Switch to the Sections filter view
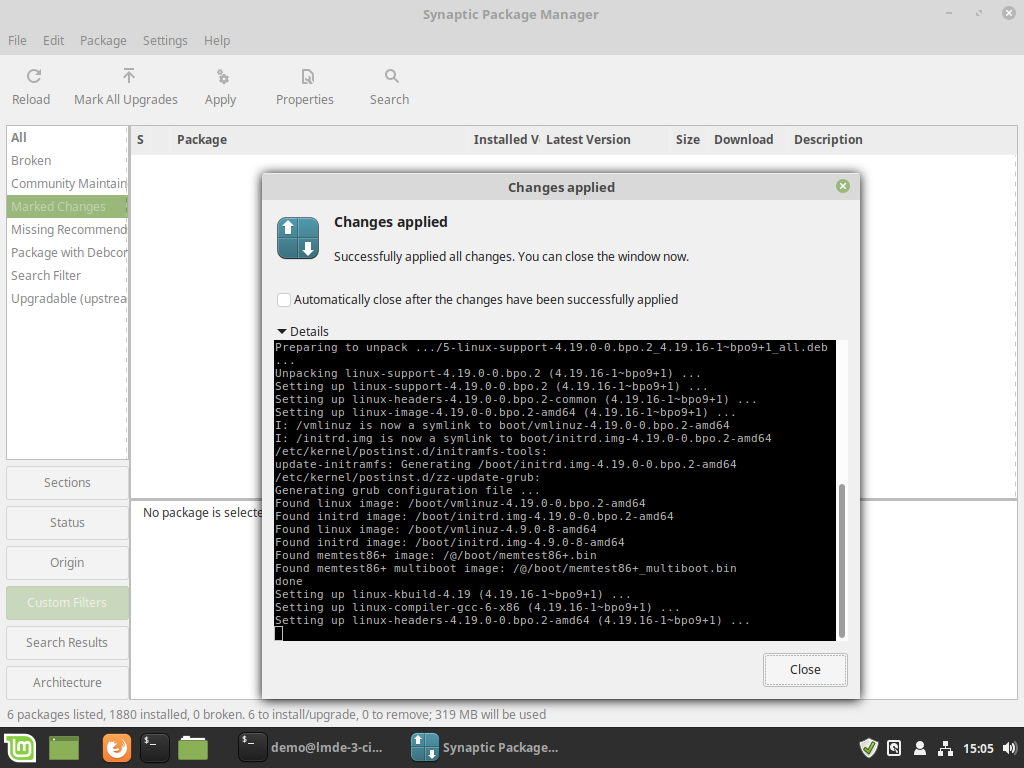The width and height of the screenshot is (1024, 768). [67, 483]
